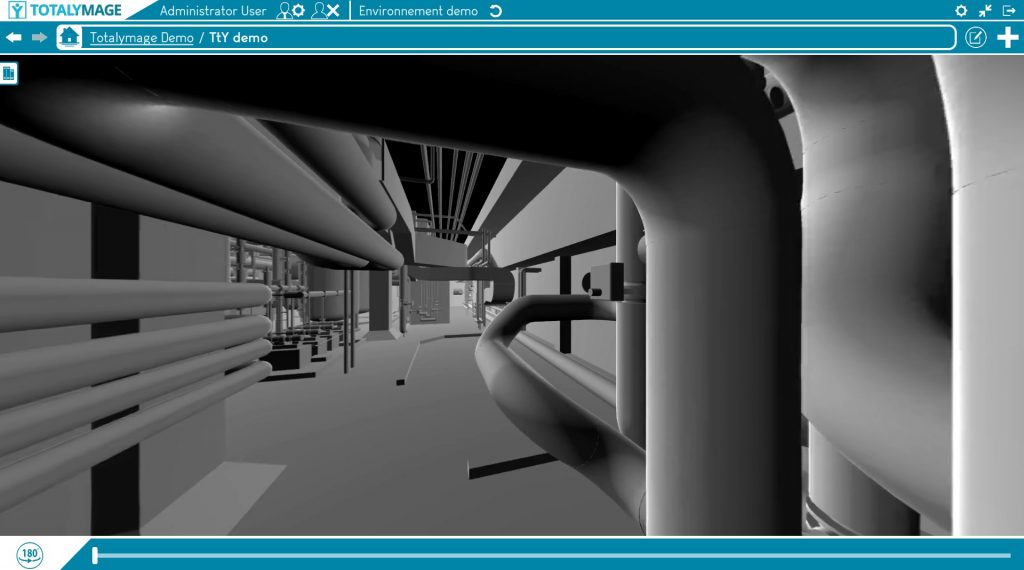Open the Totalymage Demo breadcrumb link
Viewport: 1024px width, 570px height.
coord(142,38)
